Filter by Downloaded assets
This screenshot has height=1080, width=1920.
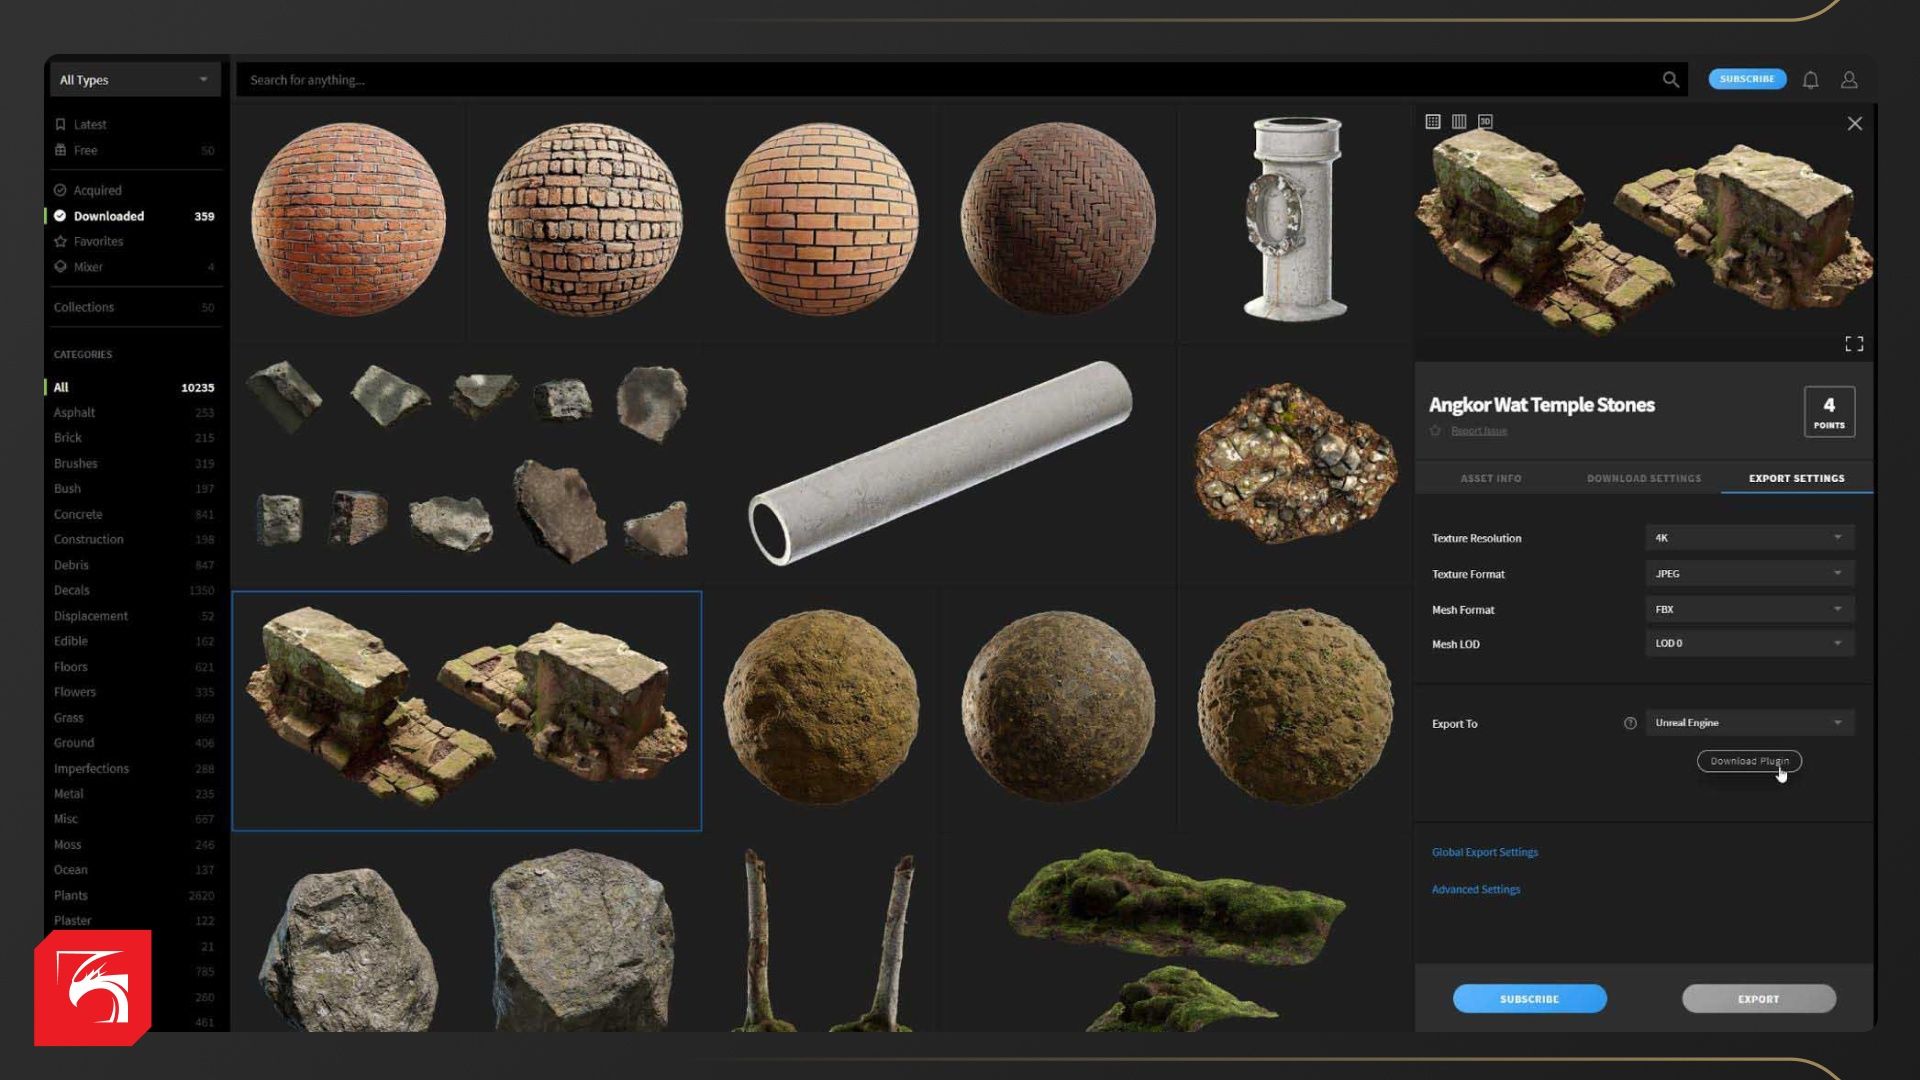click(x=108, y=216)
